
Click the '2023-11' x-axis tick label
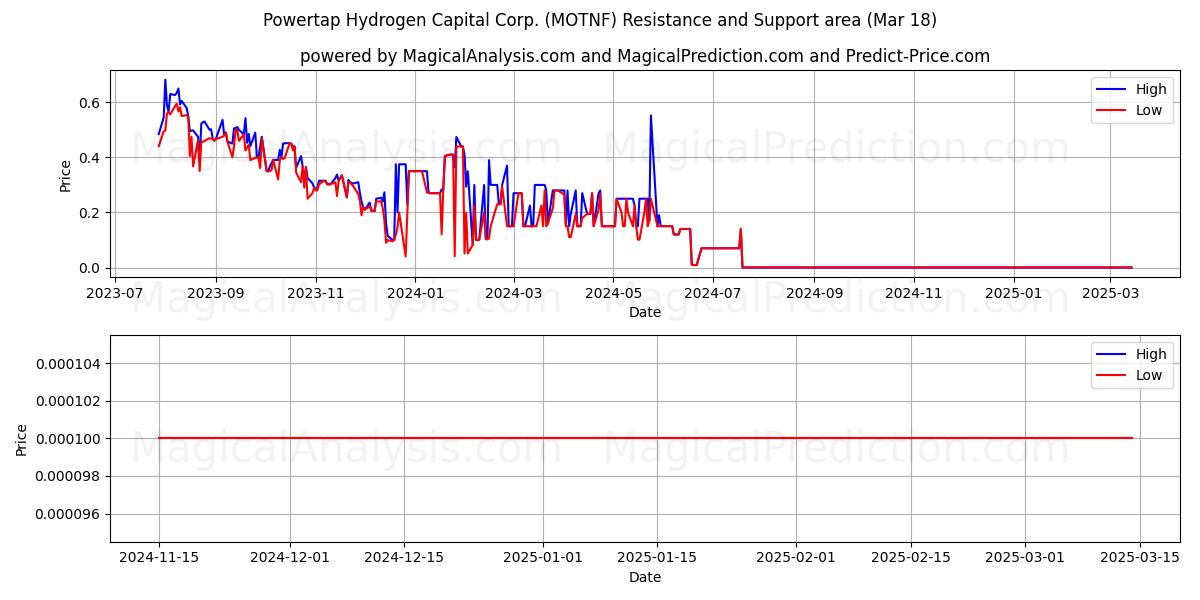316,293
